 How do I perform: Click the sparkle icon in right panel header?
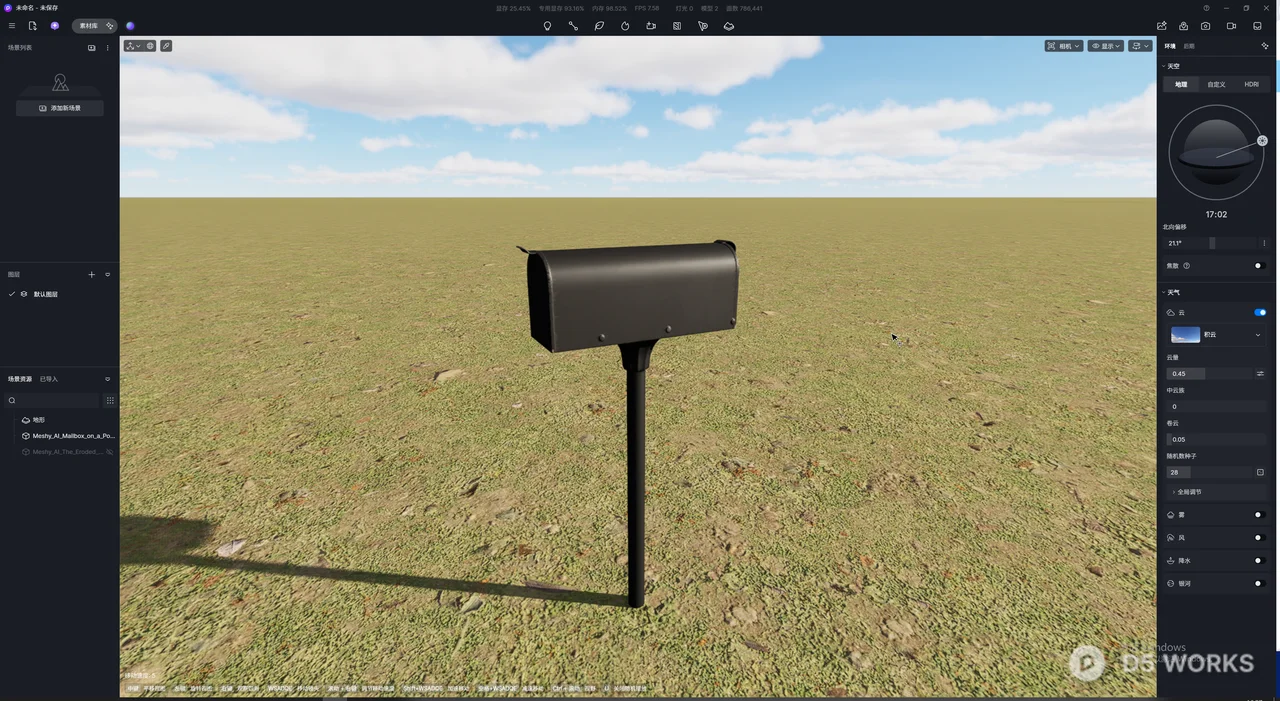point(1265,46)
